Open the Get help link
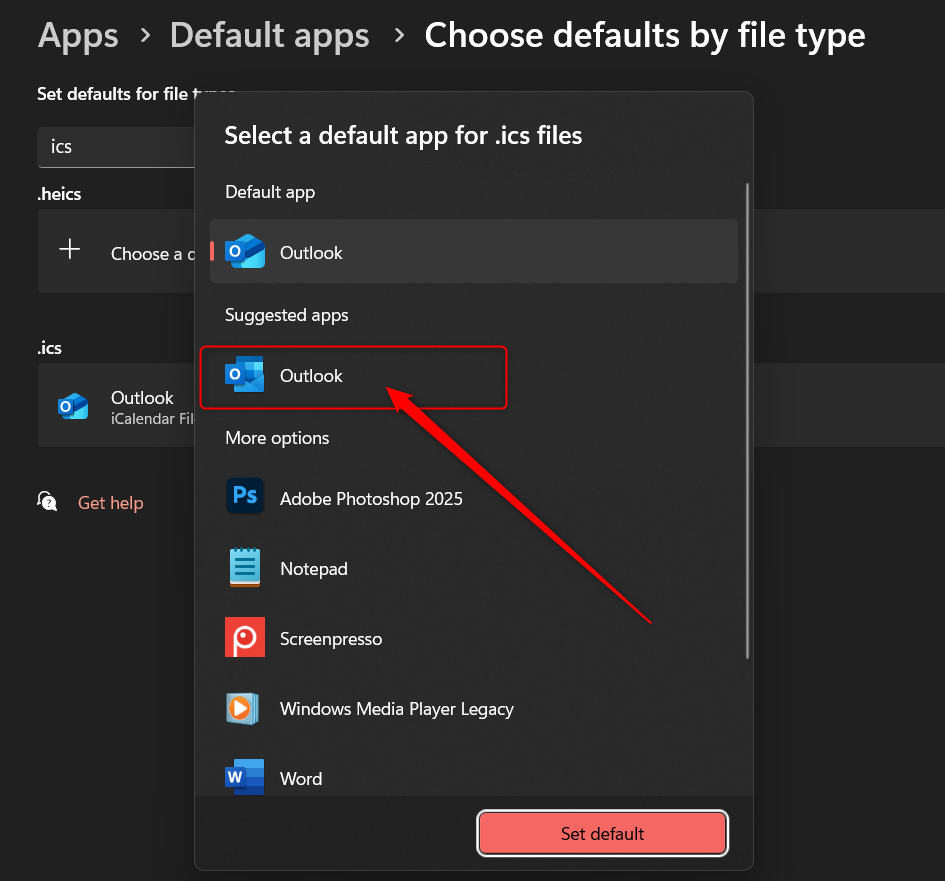This screenshot has width=945, height=881. tap(110, 502)
